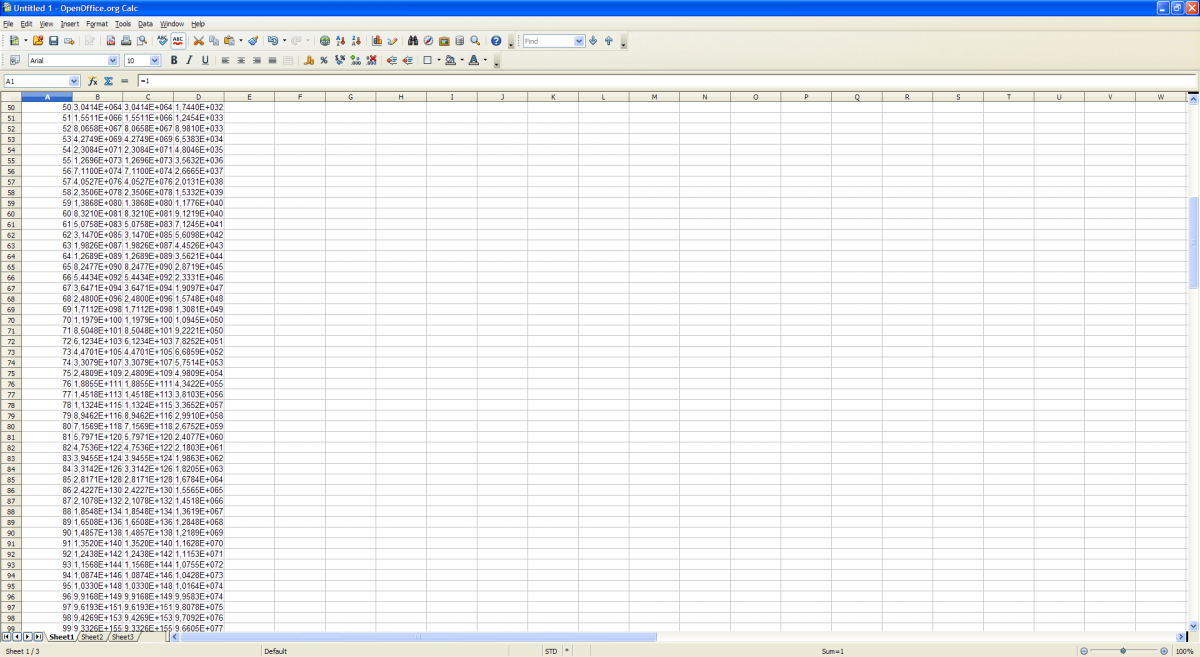Open the Insert Chart tool
This screenshot has height=657, width=1200.
coord(377,41)
